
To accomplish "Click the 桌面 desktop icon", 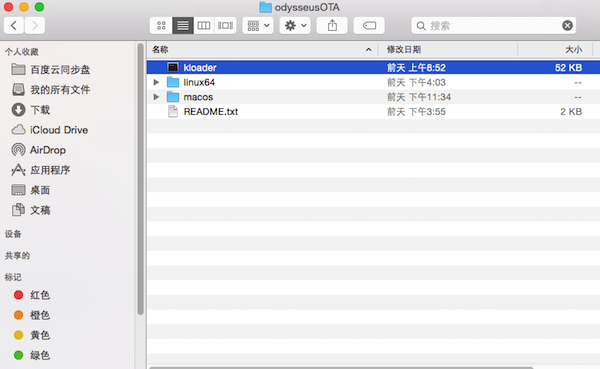I will (x=18, y=190).
